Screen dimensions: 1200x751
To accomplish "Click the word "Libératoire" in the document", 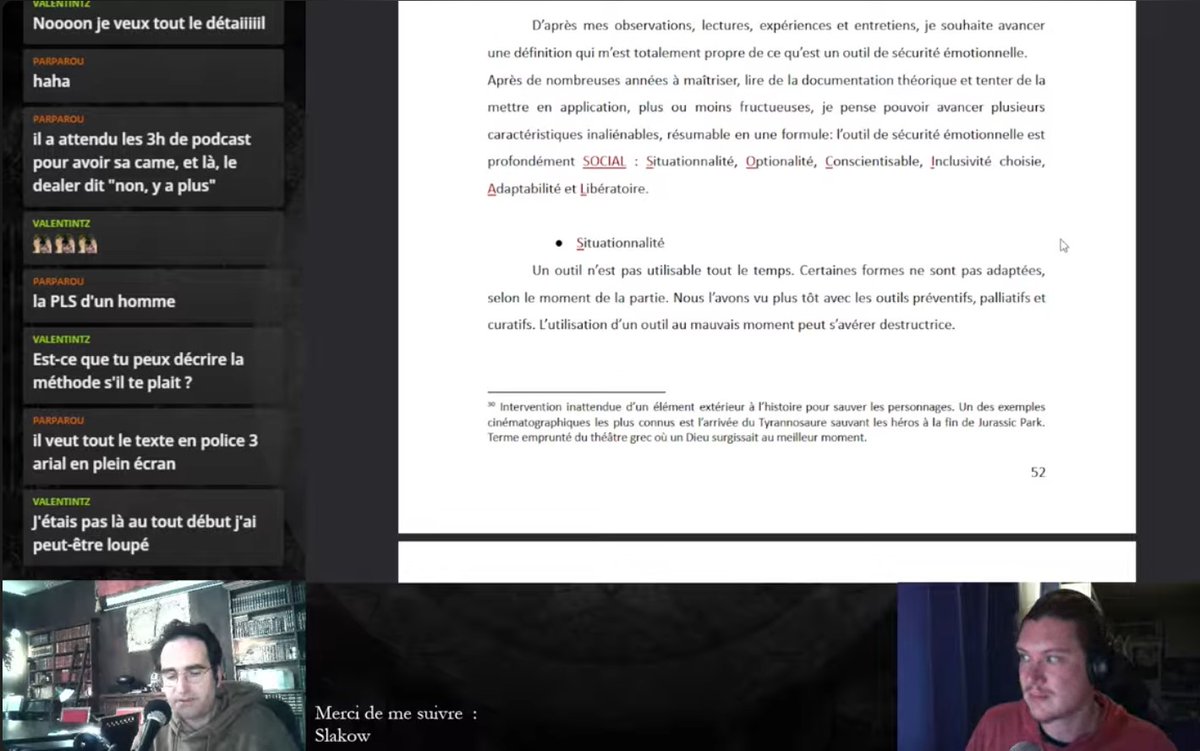I will tap(613, 188).
